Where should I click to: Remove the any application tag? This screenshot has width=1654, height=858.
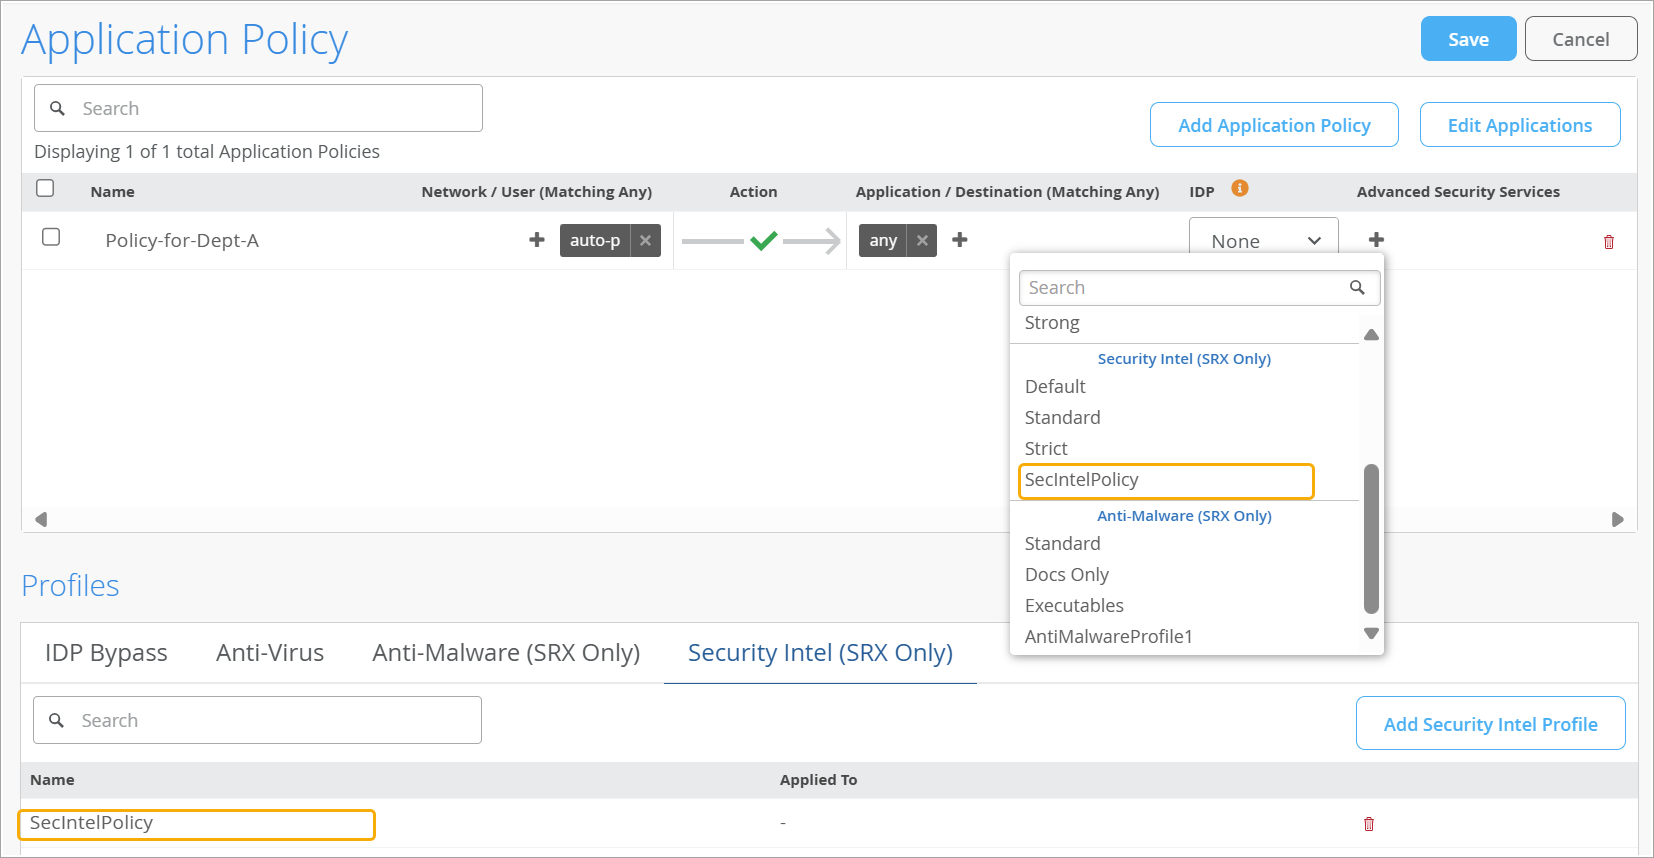pyautogui.click(x=922, y=240)
